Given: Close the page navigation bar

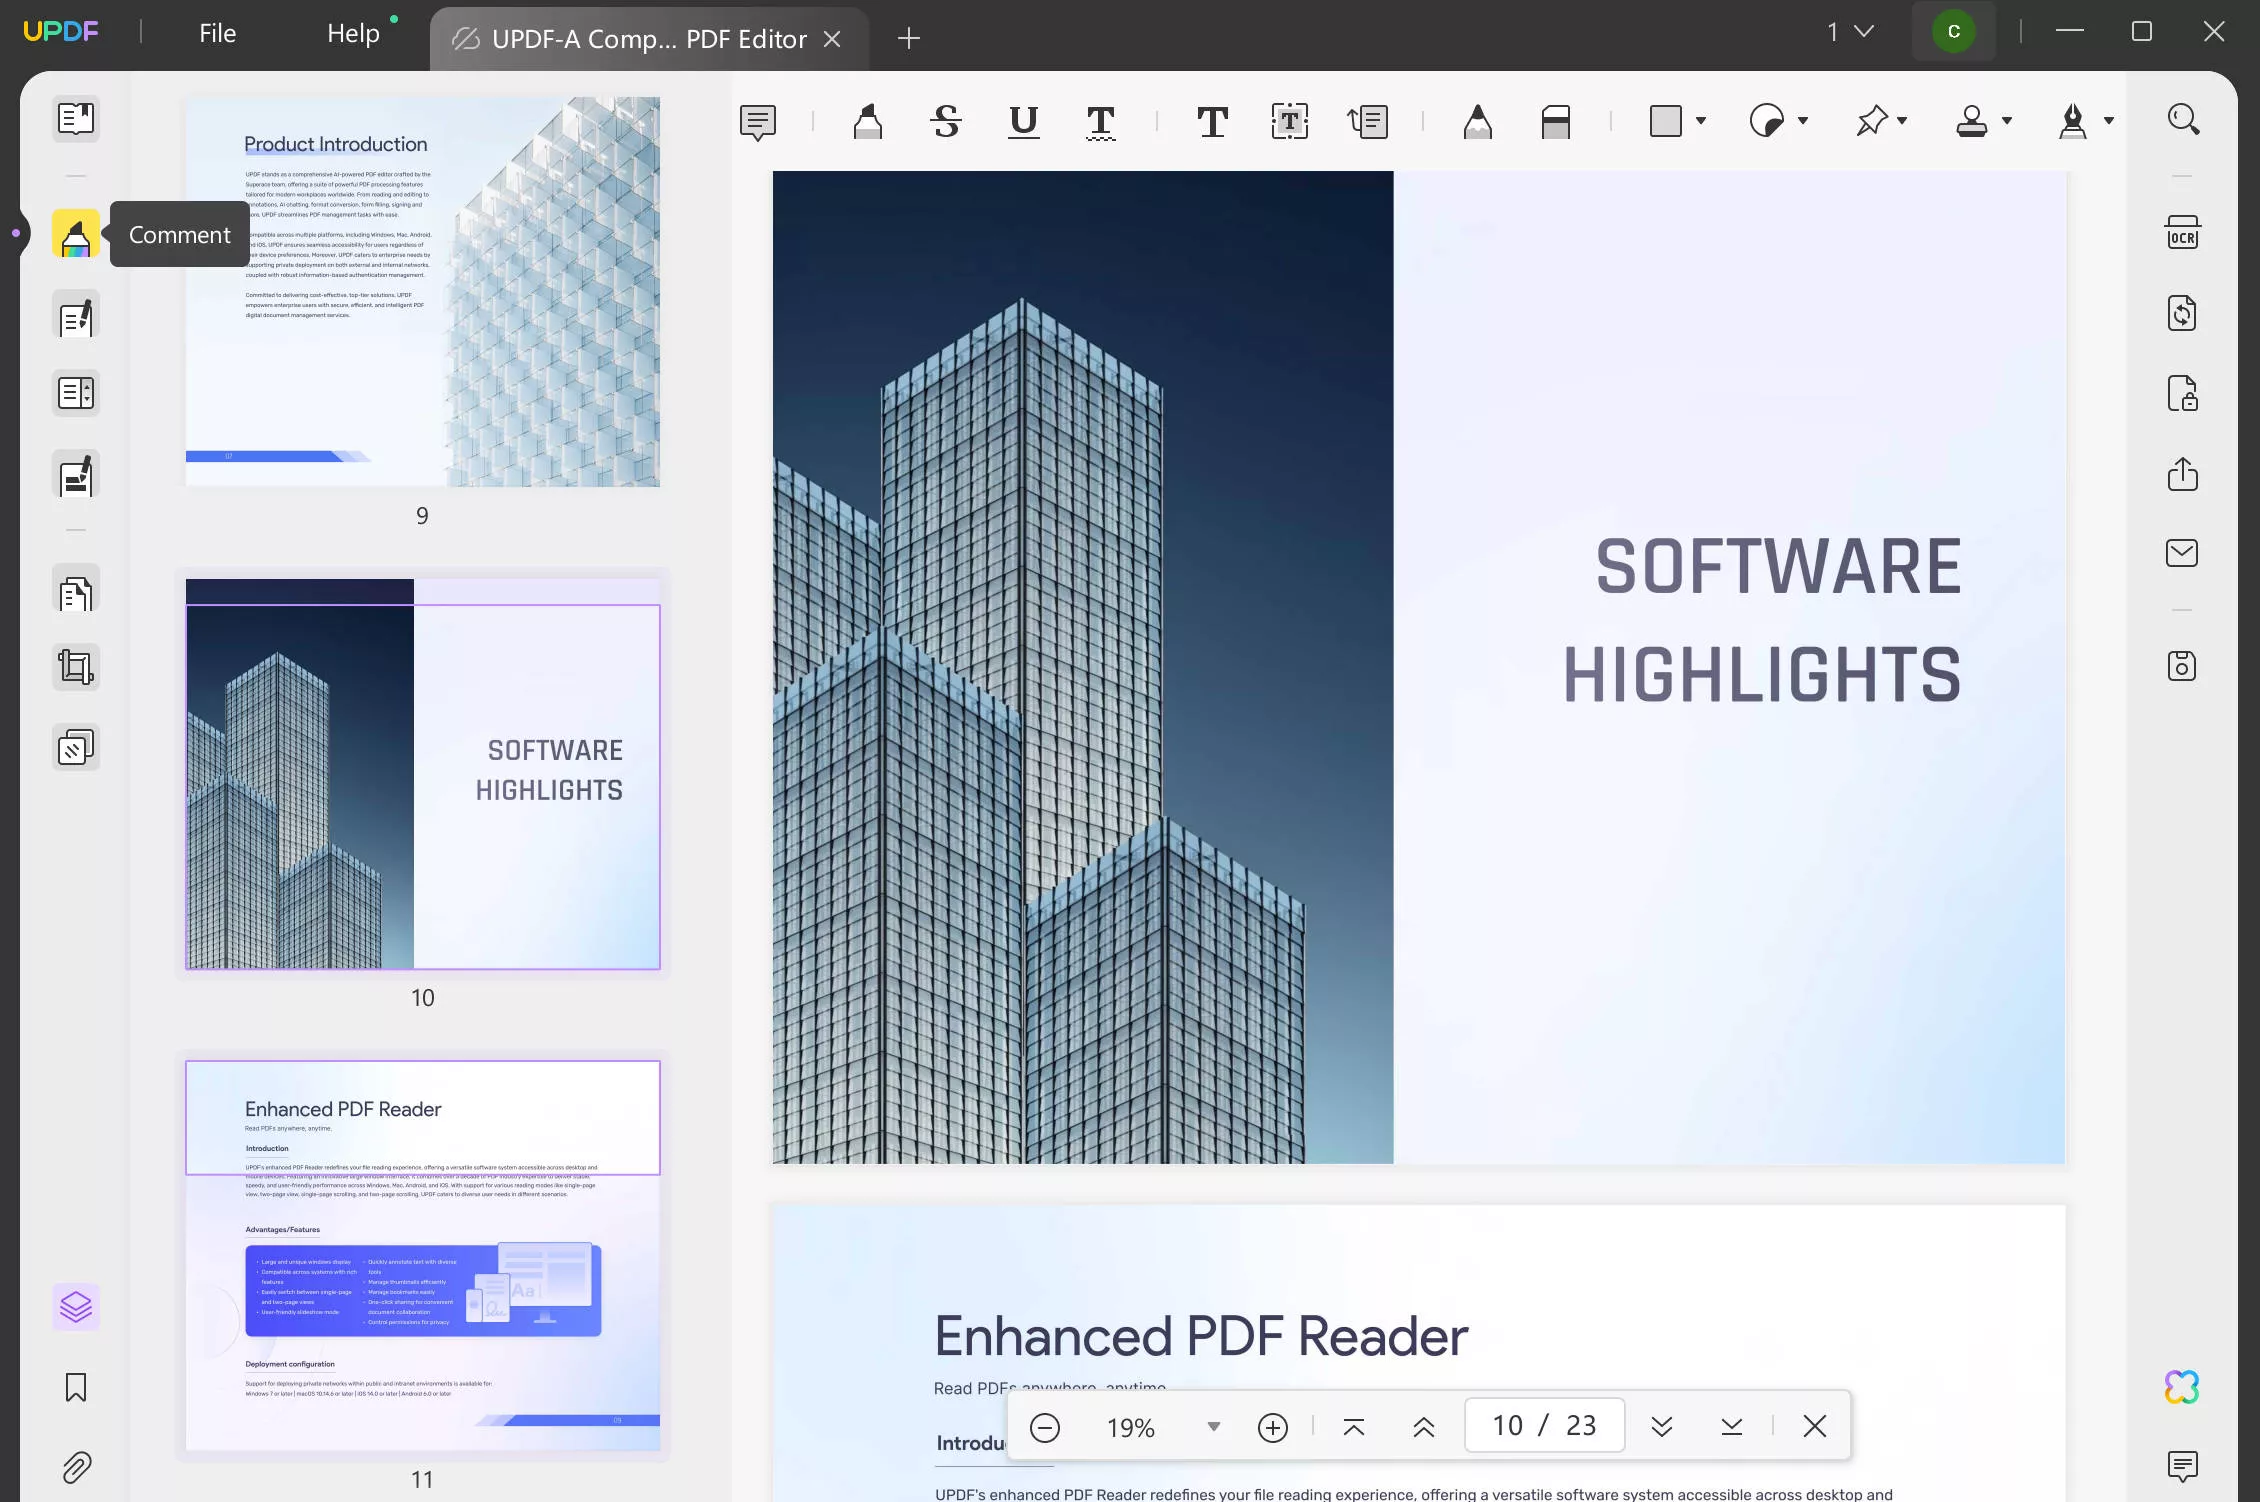Looking at the screenshot, I should tap(1815, 1426).
